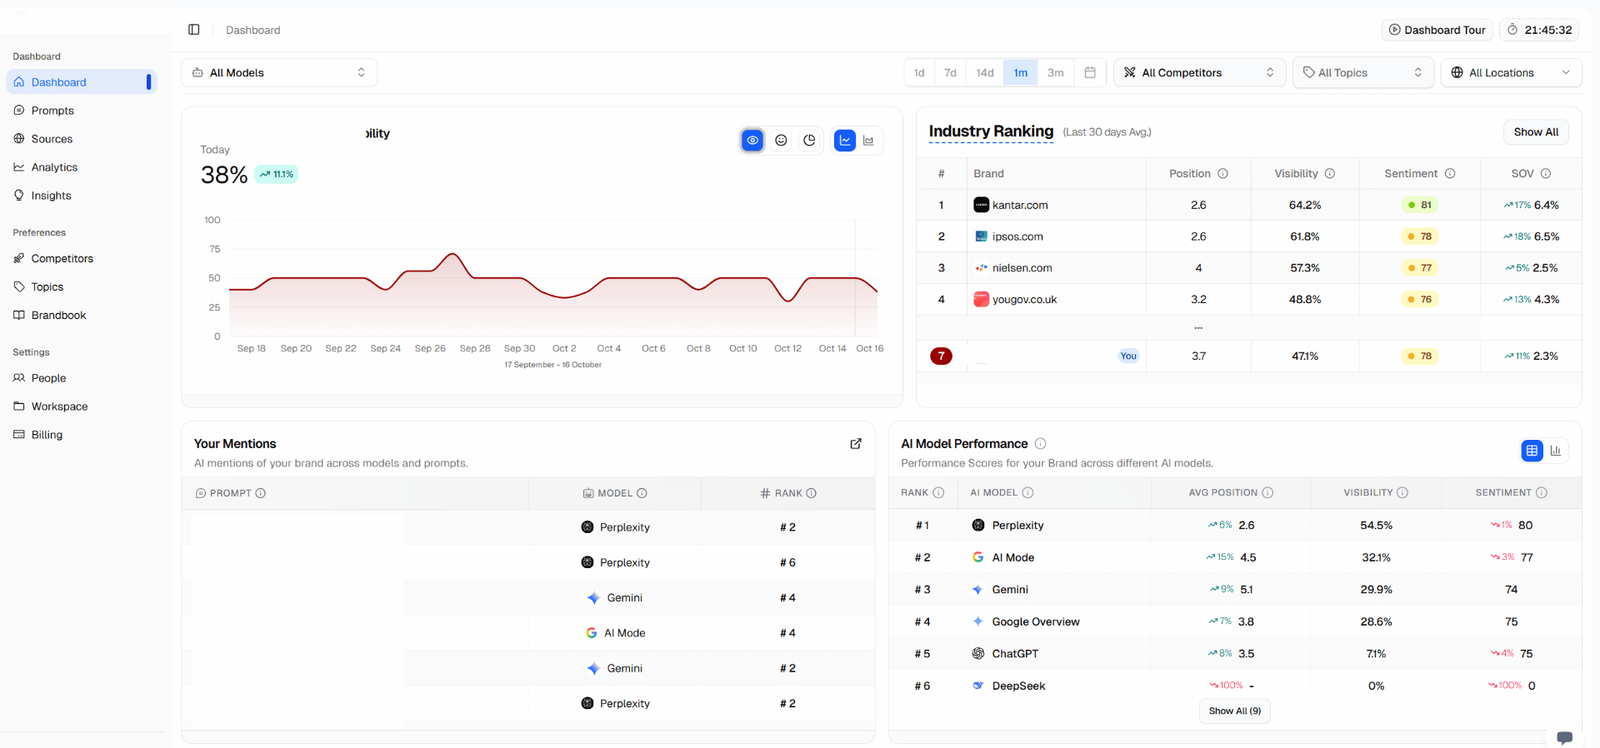The image size is (1600, 748).
Task: Click the Position info icon
Action: 1223,174
